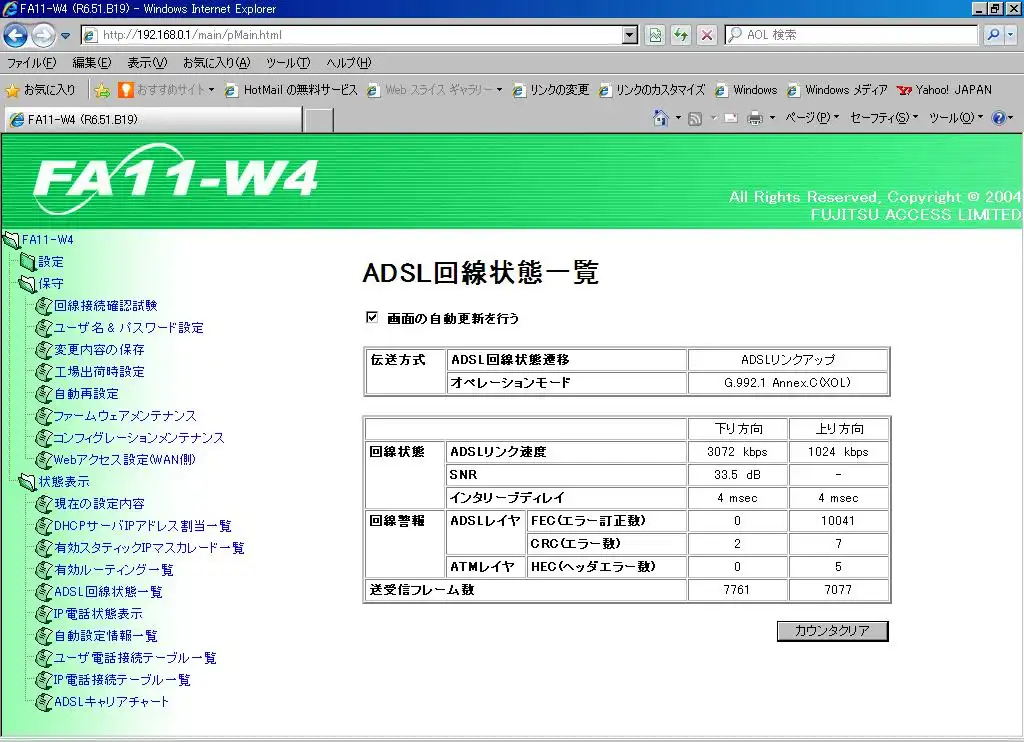Click the Add to Favorites star icon

[102, 90]
